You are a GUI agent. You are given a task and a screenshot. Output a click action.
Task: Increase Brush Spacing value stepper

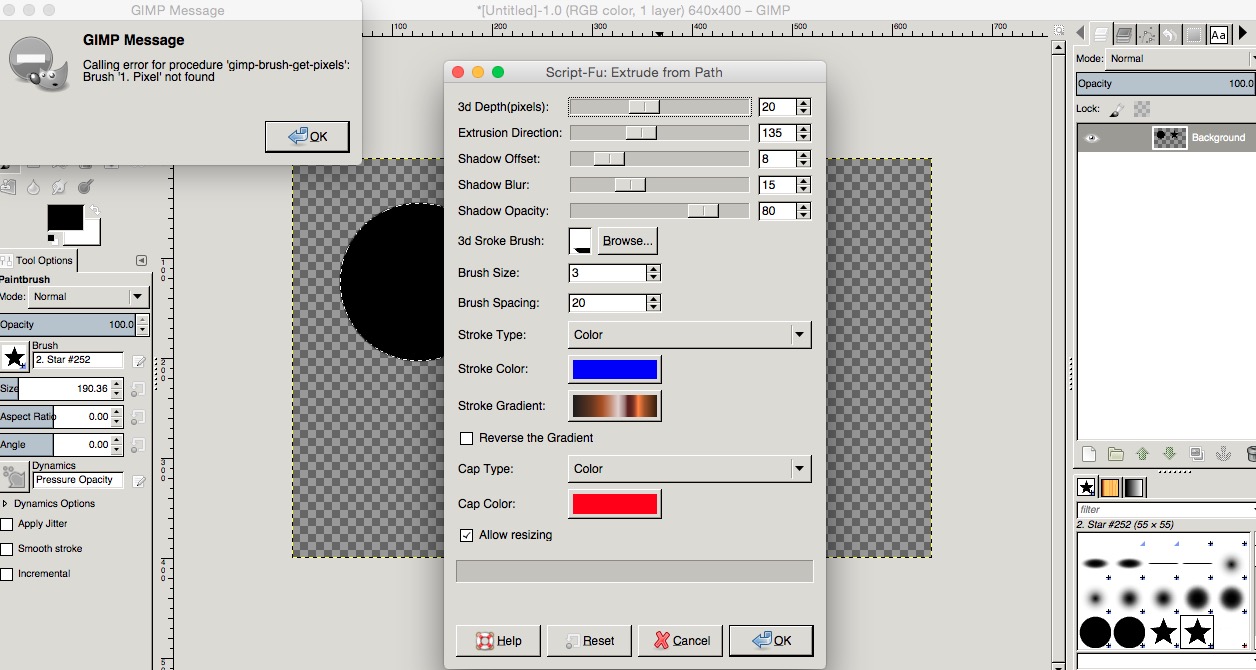click(x=654, y=298)
